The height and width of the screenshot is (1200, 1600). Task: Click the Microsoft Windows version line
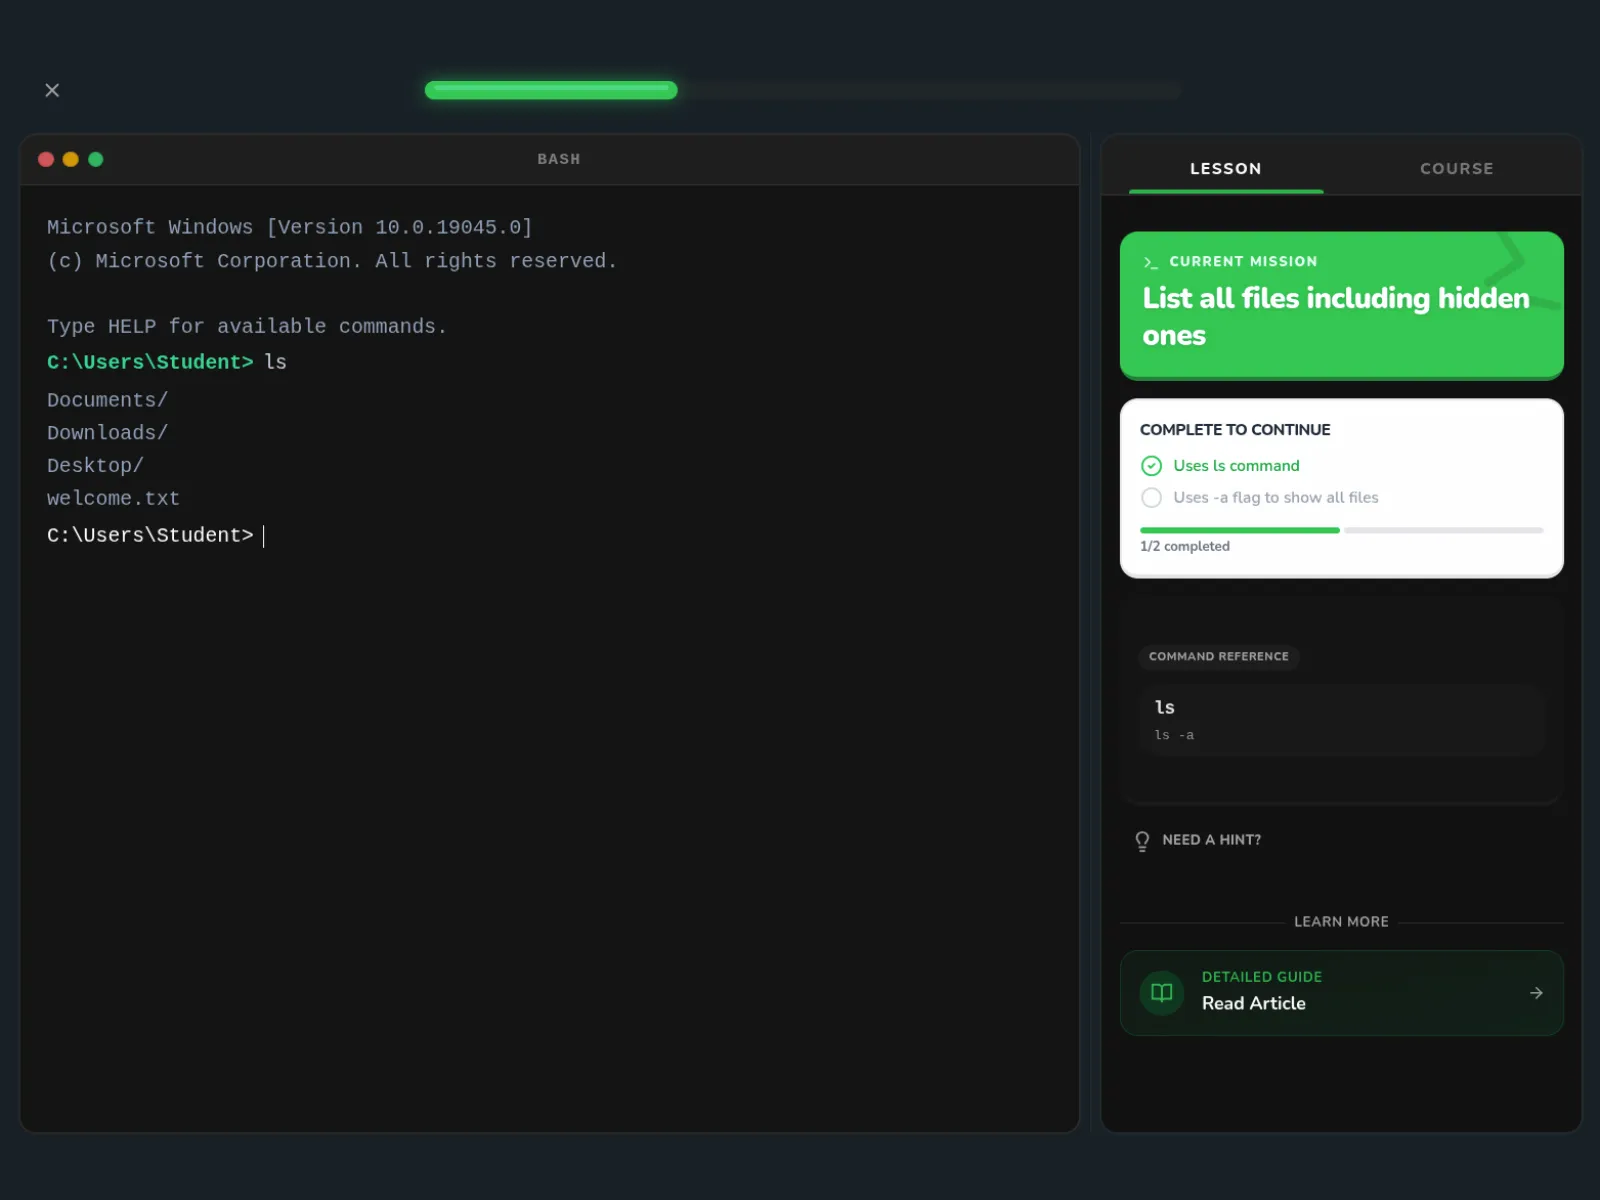coord(290,228)
